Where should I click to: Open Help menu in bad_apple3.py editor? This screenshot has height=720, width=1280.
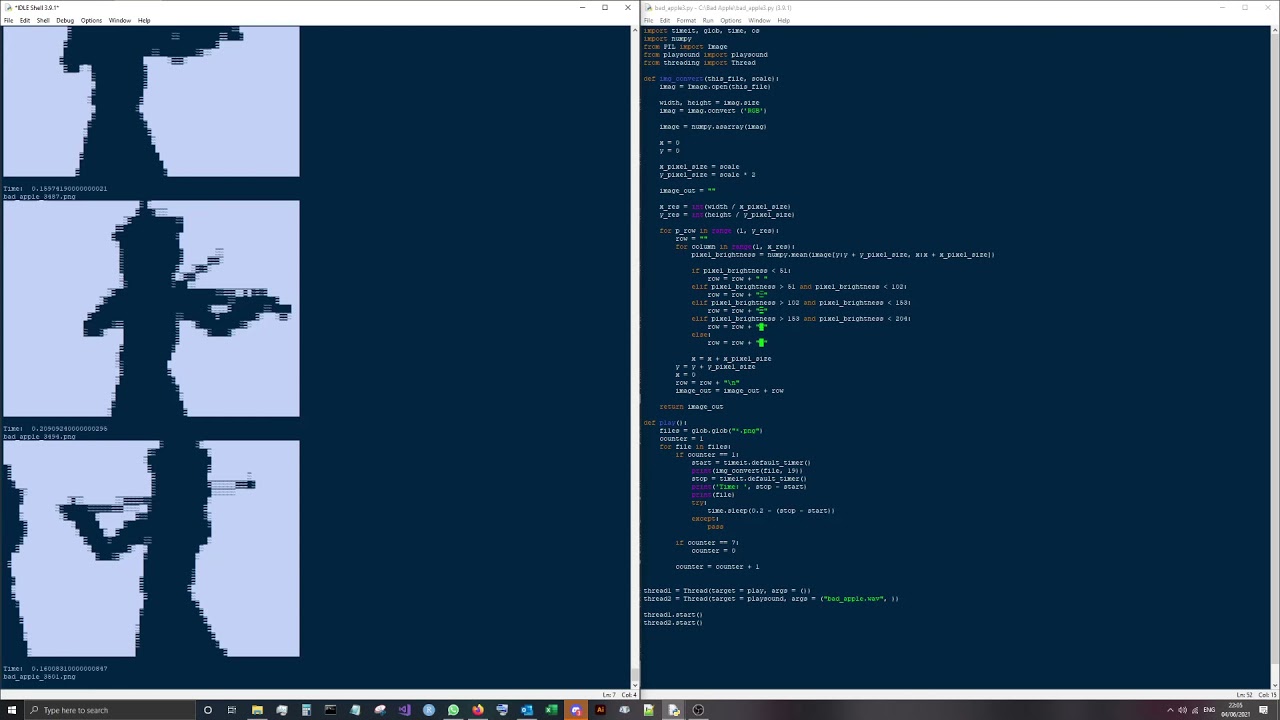click(784, 20)
